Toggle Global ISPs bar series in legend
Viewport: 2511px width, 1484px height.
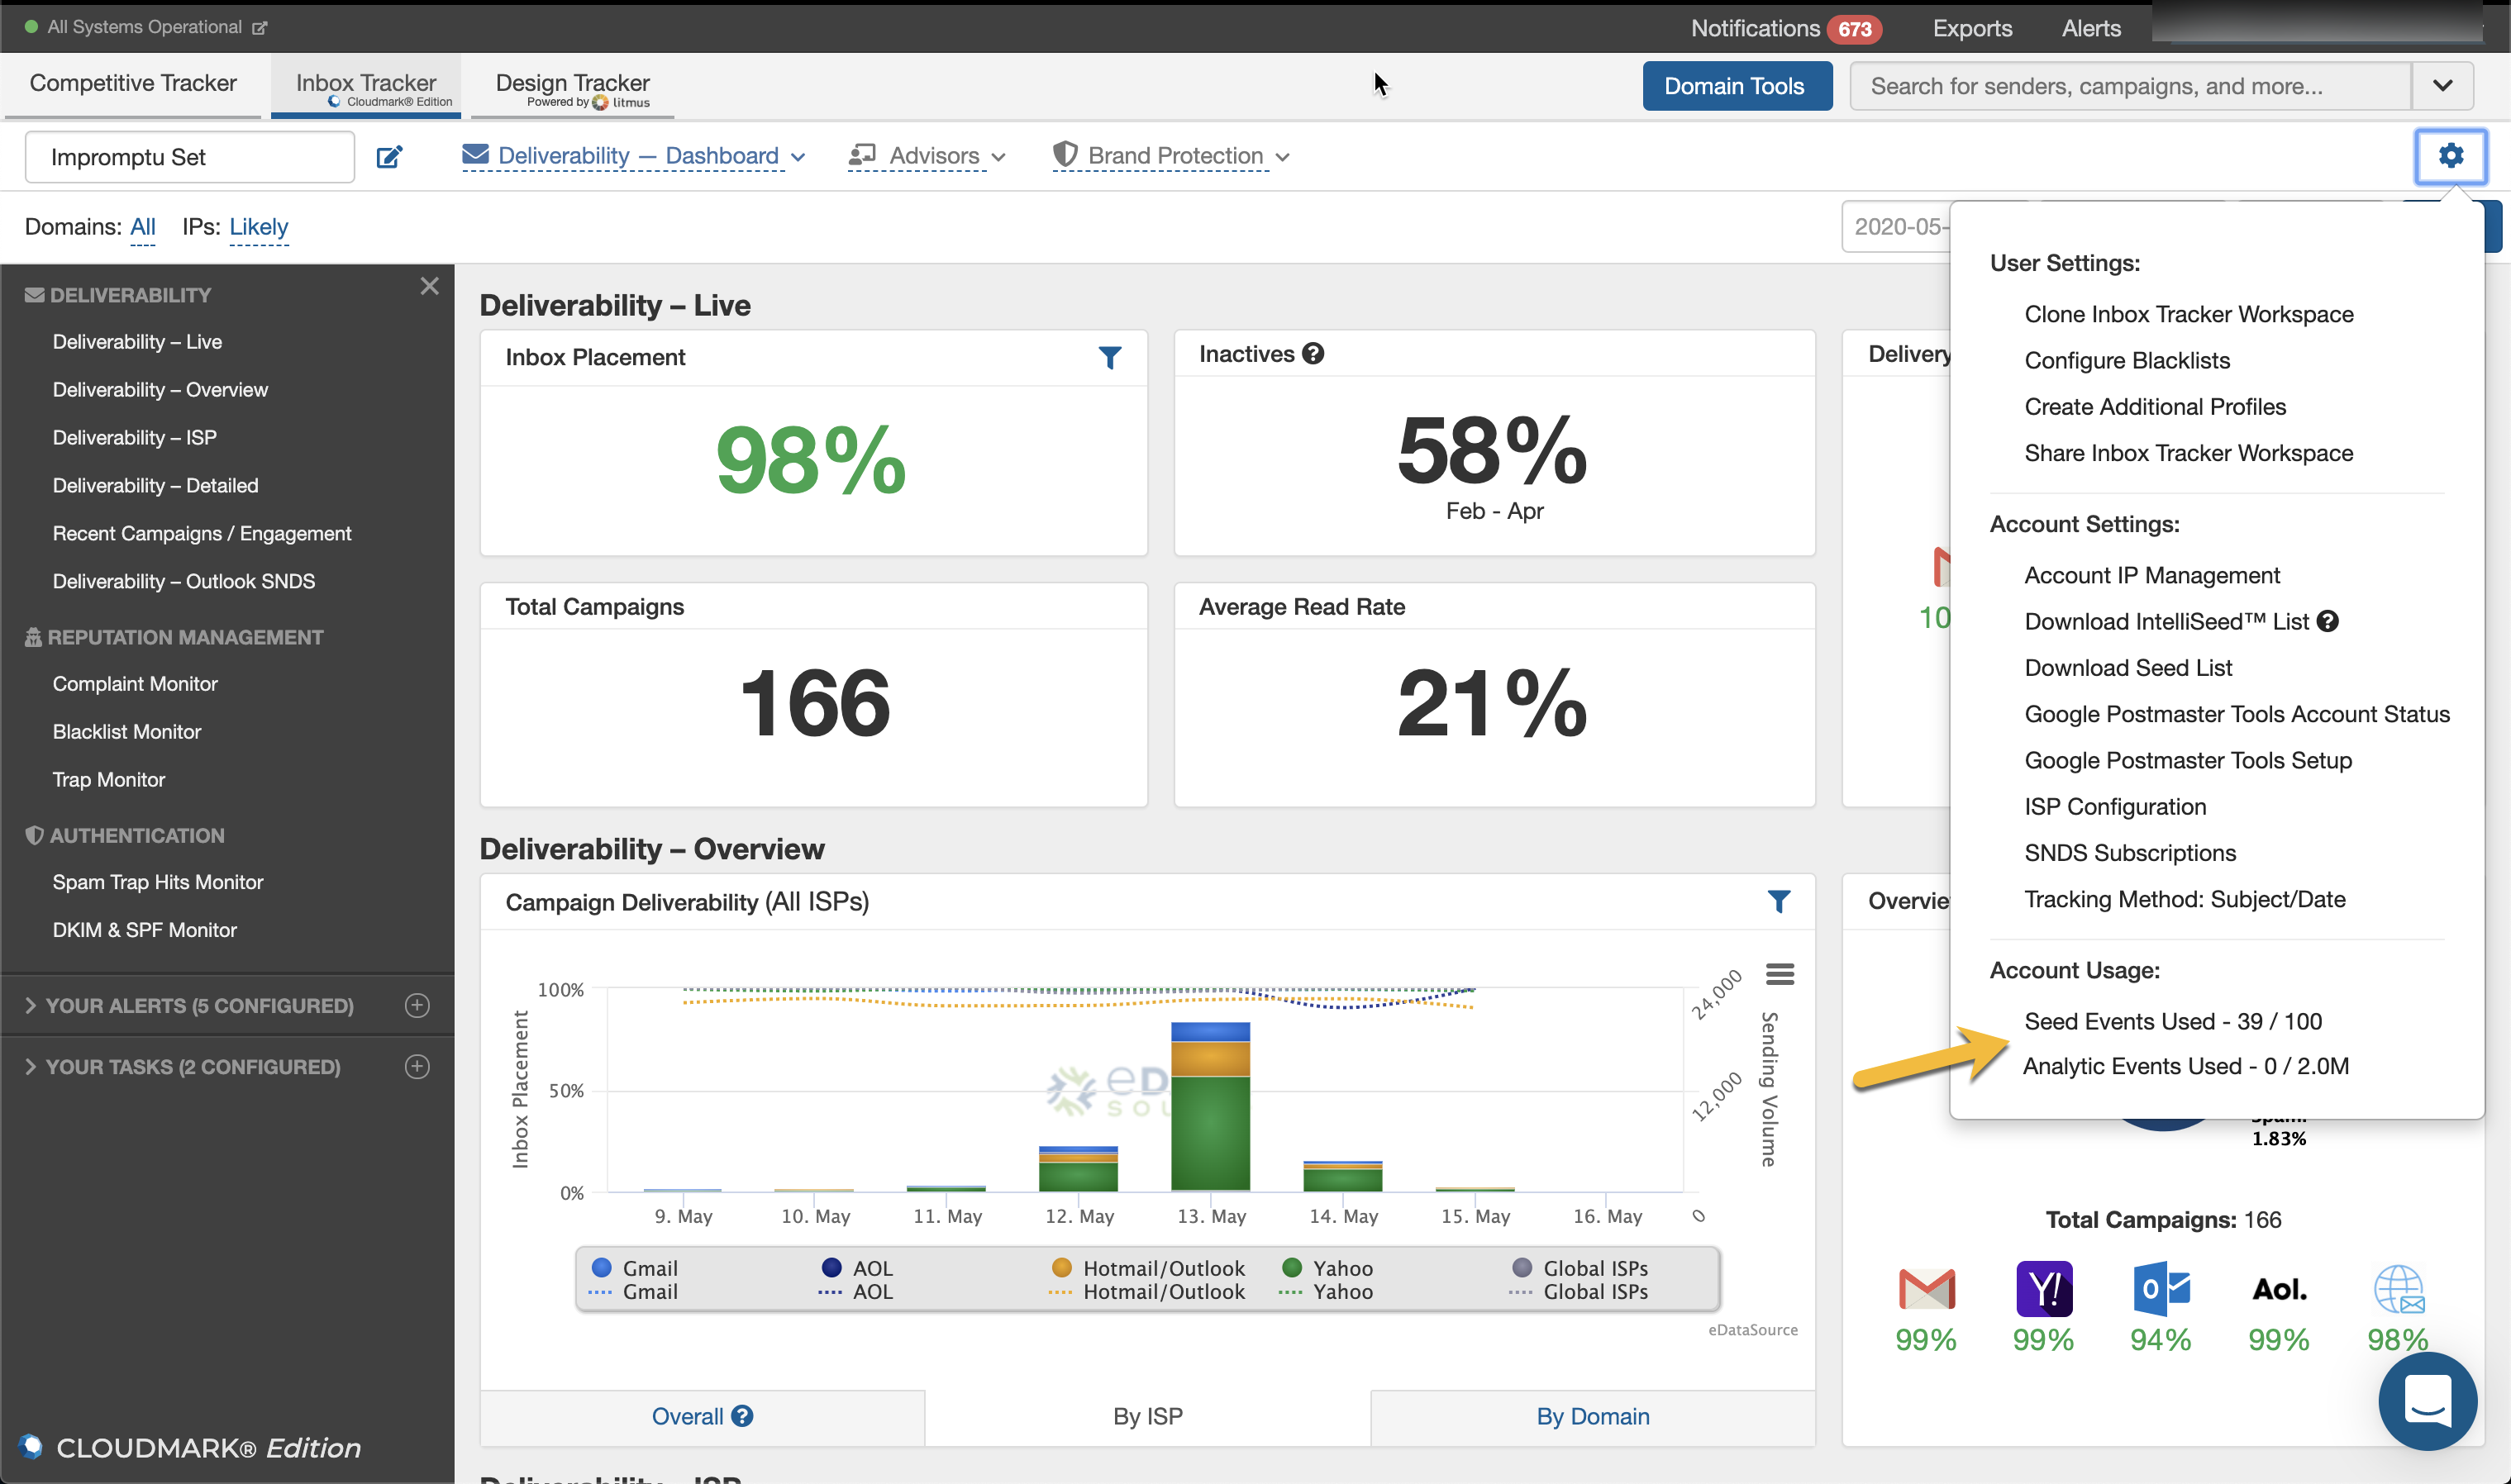[x=1580, y=1267]
